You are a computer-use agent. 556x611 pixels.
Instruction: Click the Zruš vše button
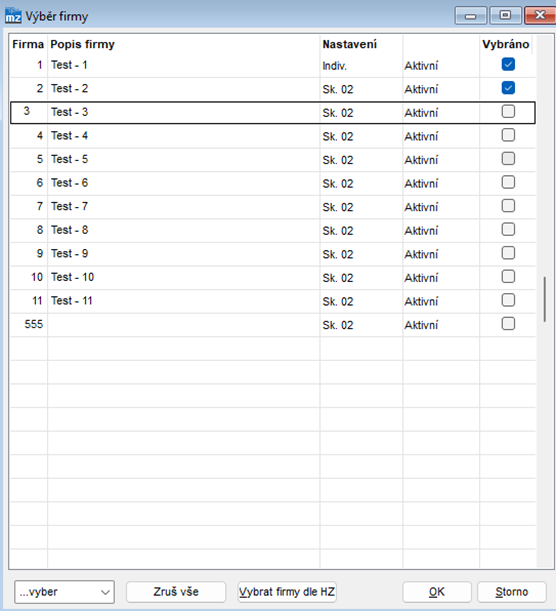pos(176,592)
